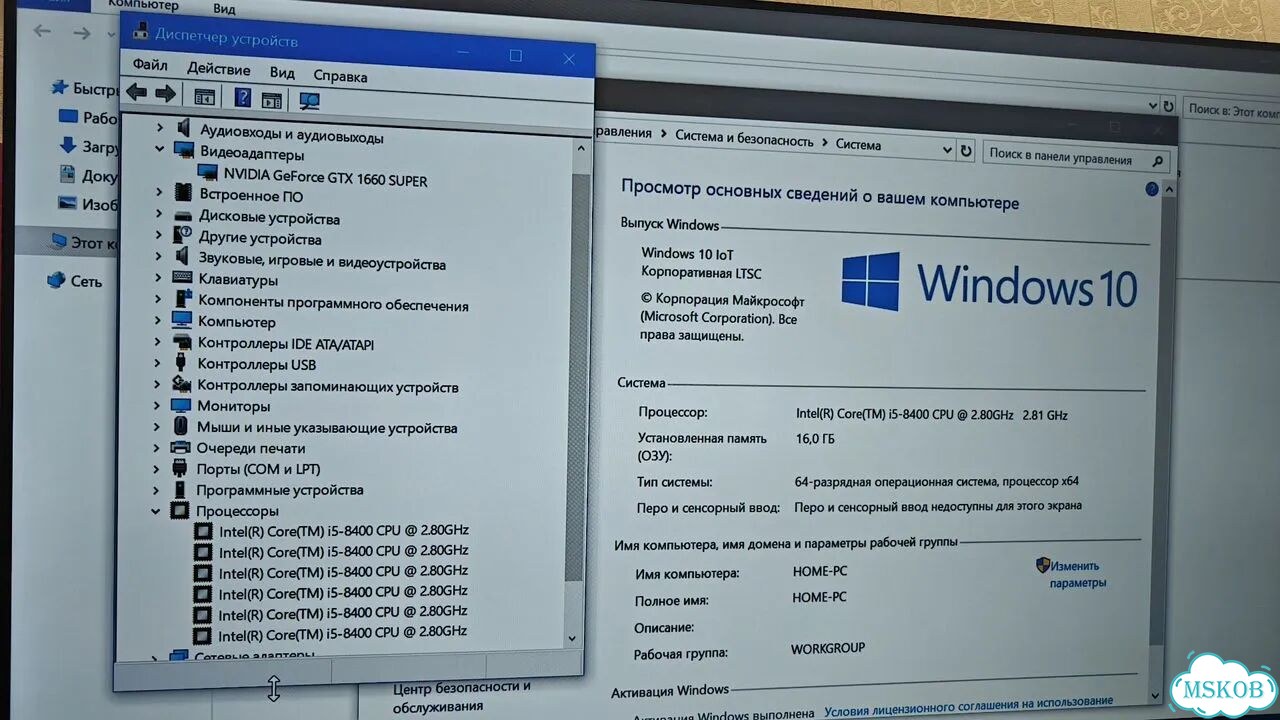Open the Справка menu
The width and height of the screenshot is (1280, 720).
click(340, 76)
